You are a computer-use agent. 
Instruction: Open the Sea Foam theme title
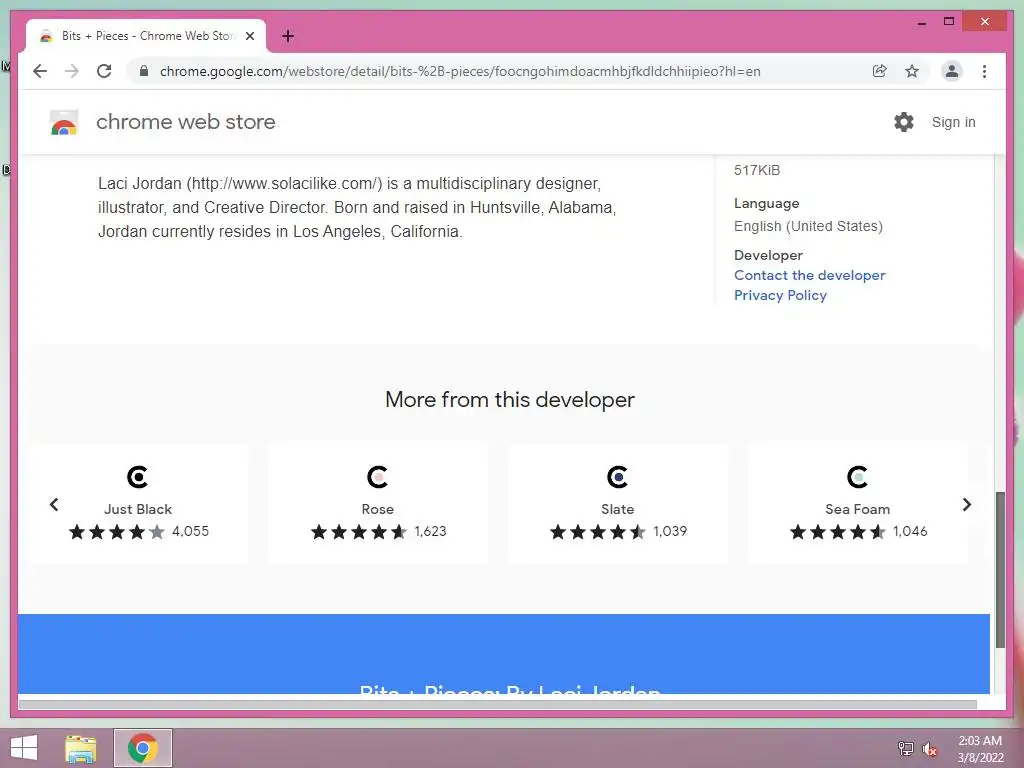tap(857, 509)
